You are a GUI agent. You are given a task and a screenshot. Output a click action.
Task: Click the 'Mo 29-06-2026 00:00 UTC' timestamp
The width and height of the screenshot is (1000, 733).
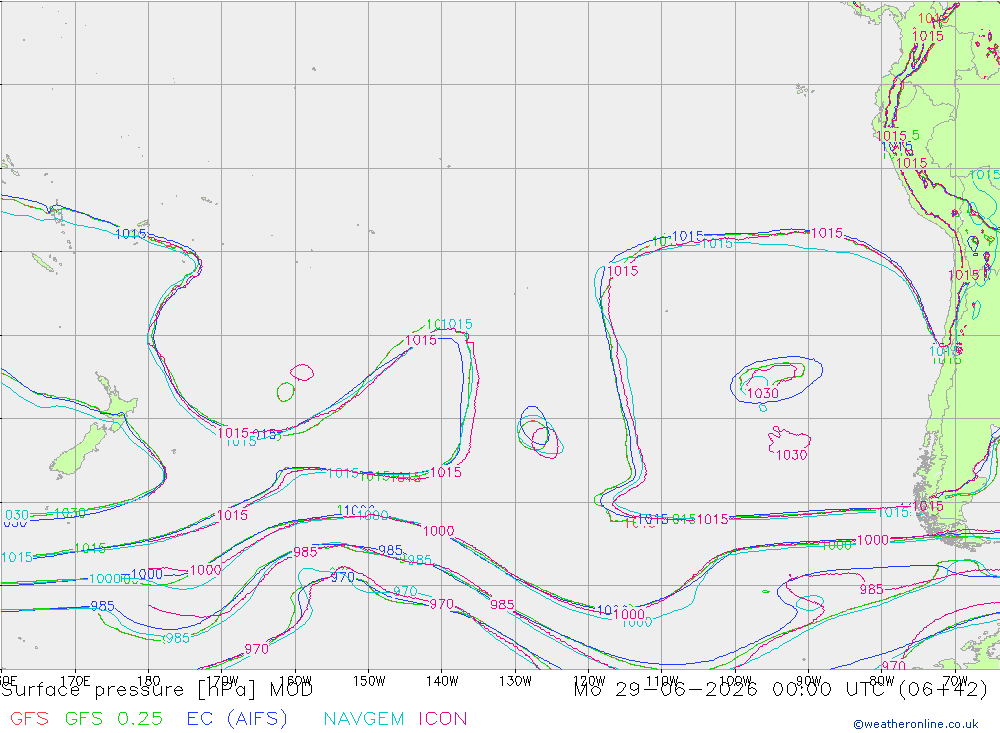732,690
